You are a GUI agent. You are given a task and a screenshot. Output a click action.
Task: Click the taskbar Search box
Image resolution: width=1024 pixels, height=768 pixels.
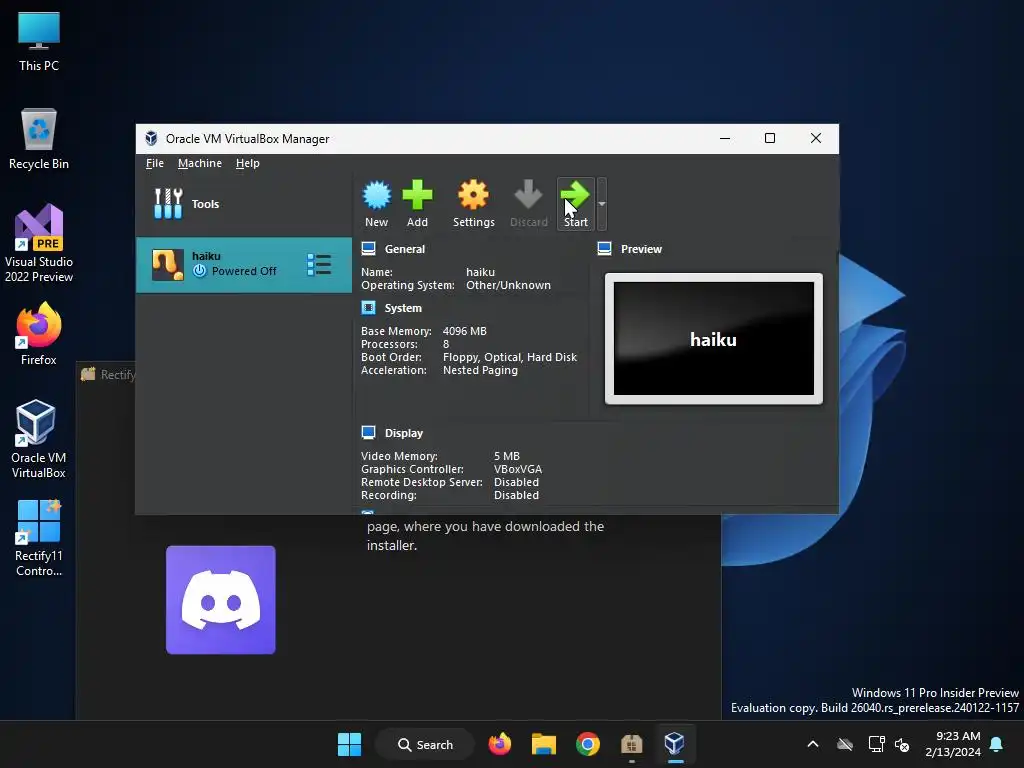tap(425, 744)
